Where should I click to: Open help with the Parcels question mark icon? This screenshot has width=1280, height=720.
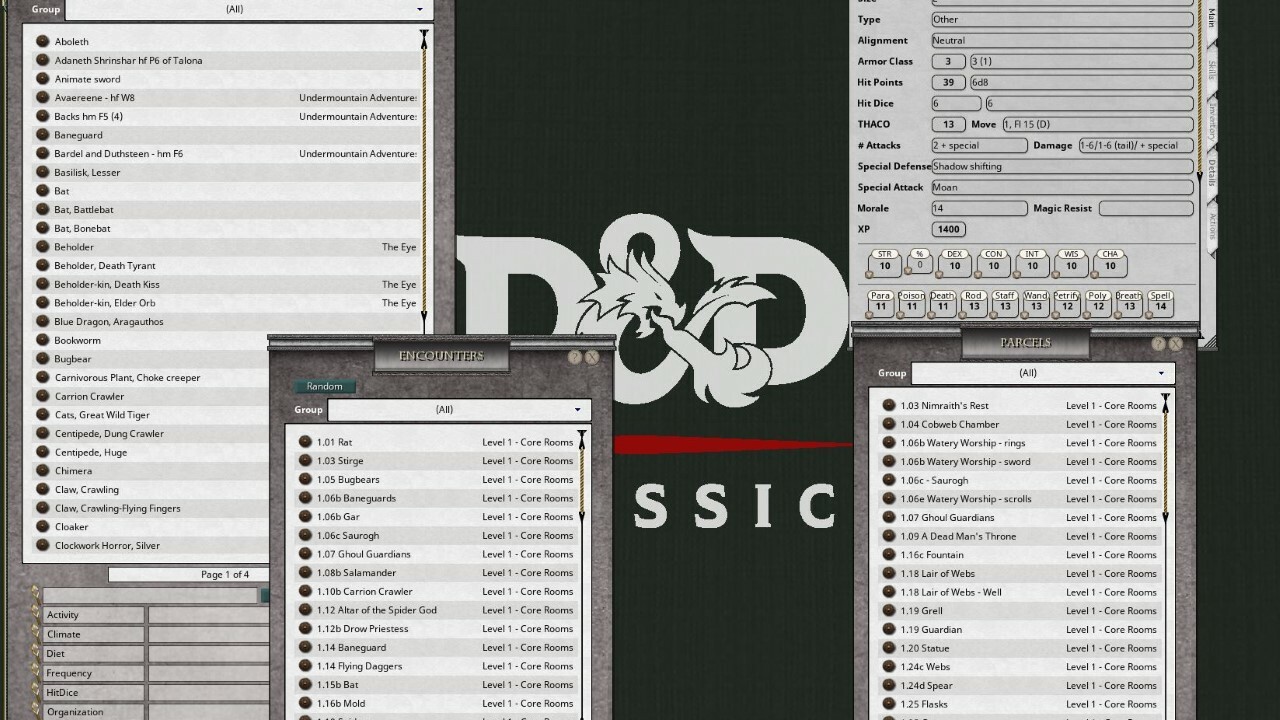click(1160, 342)
